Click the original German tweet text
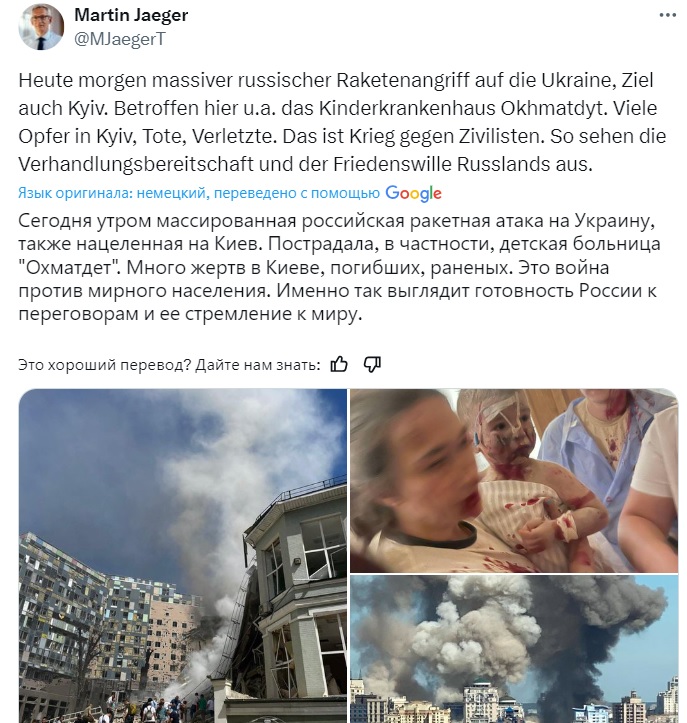Viewport: 687px width, 723px height. pos(342,122)
